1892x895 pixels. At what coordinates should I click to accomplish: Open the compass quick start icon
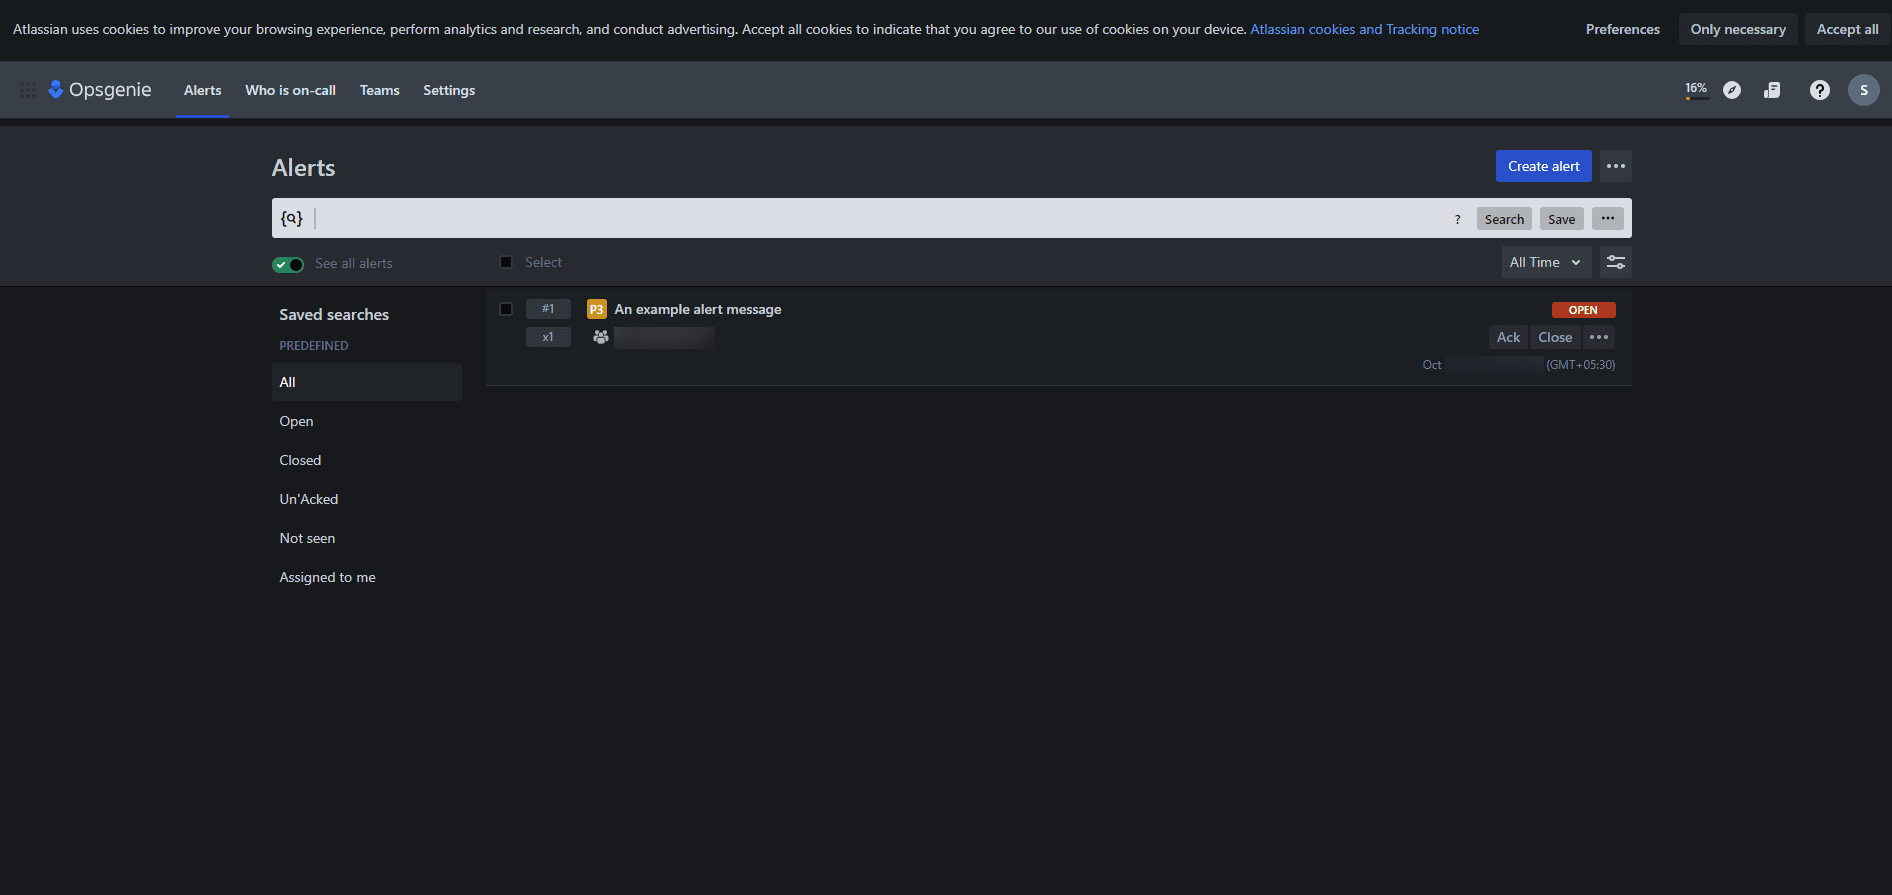(1732, 90)
